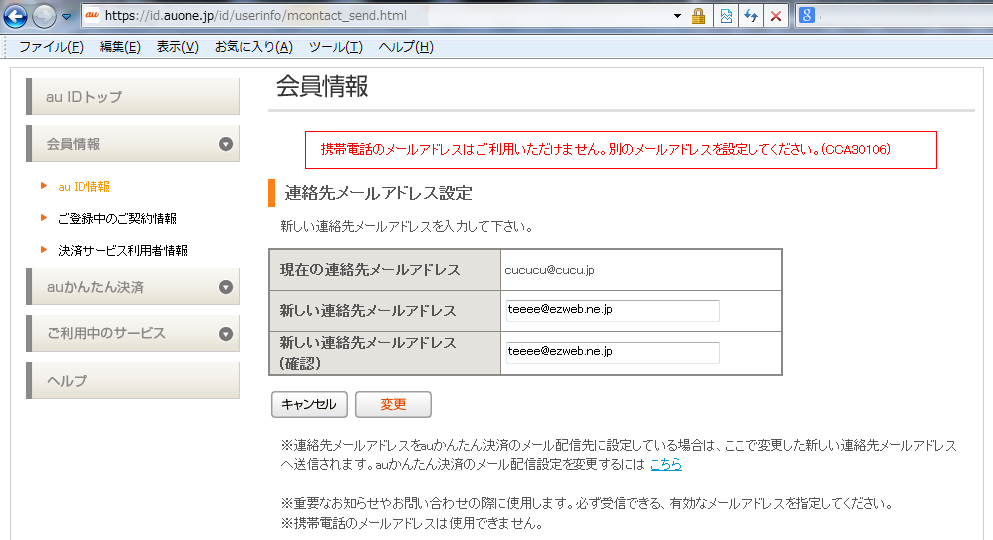This screenshot has height=540, width=993.
Task: Open ご登録中のご契約情報 sidebar link
Action: [x=117, y=218]
